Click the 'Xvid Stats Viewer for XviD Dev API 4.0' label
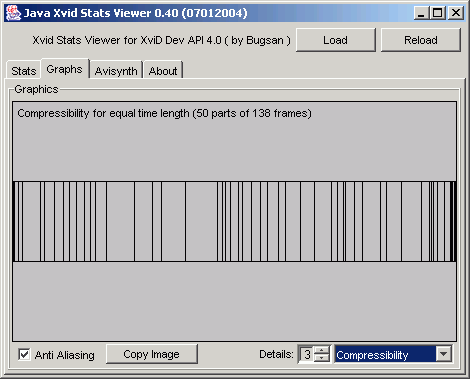The height and width of the screenshot is (379, 470). point(161,40)
